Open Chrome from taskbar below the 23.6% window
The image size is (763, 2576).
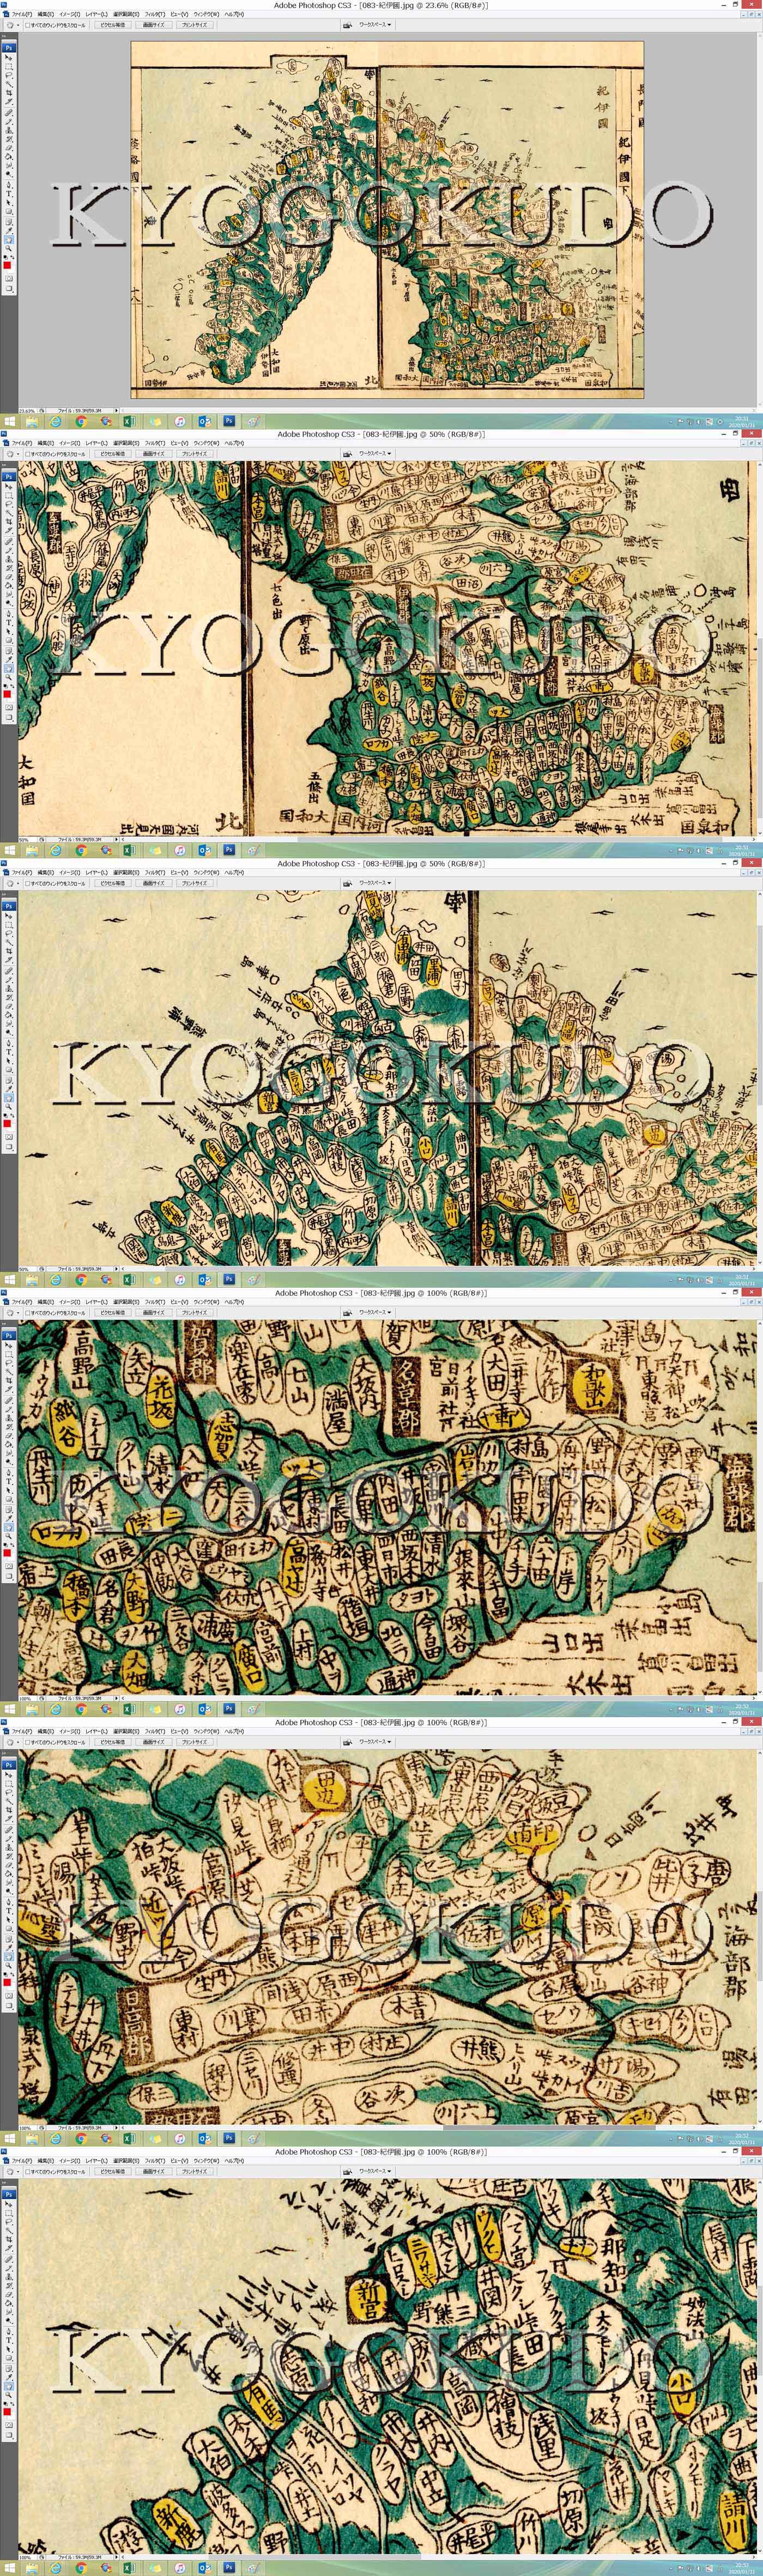[81, 422]
